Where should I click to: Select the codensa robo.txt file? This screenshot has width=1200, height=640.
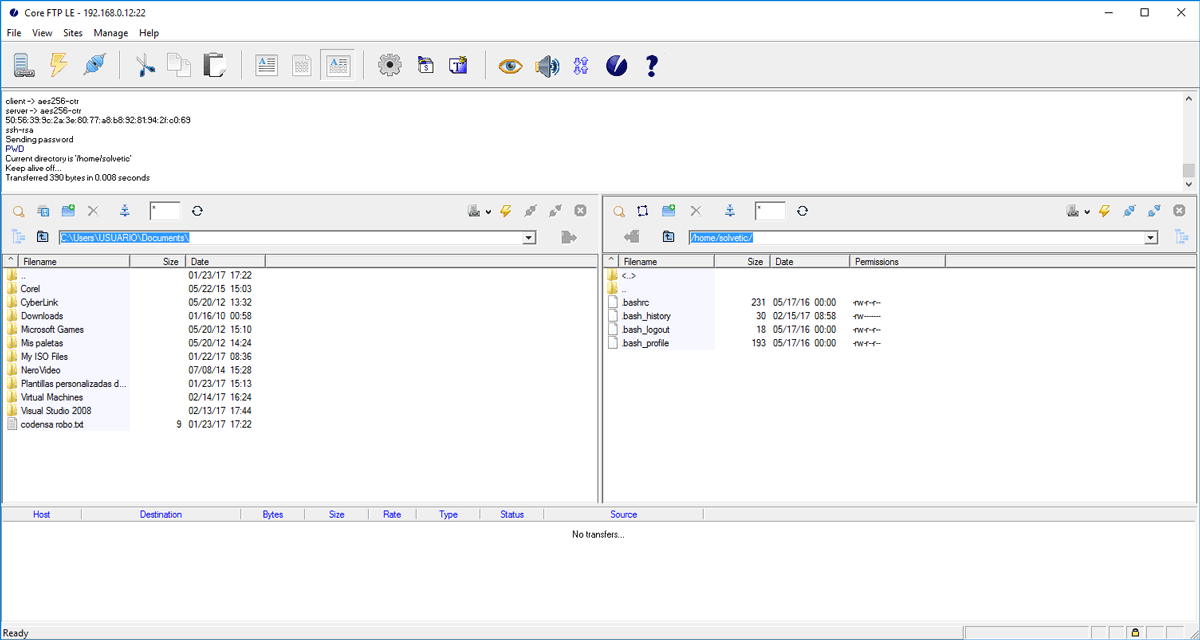tap(52, 424)
